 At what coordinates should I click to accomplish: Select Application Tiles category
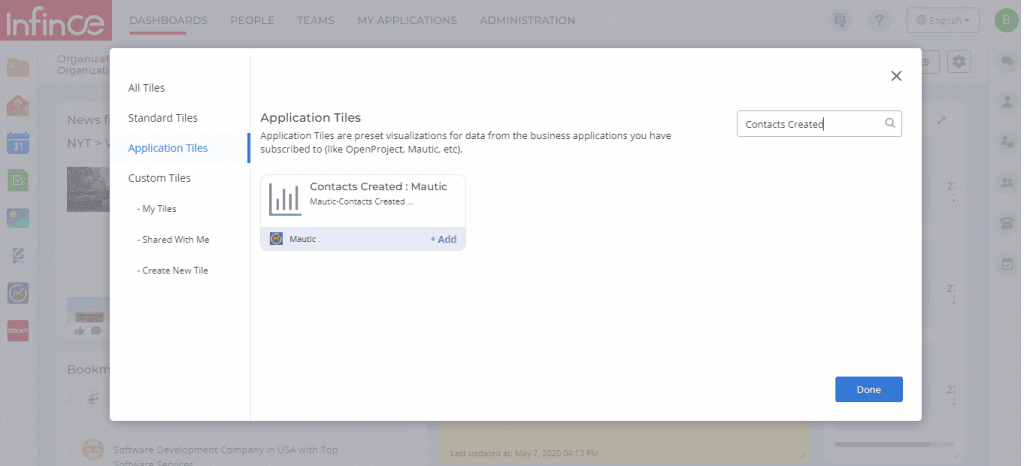(168, 148)
